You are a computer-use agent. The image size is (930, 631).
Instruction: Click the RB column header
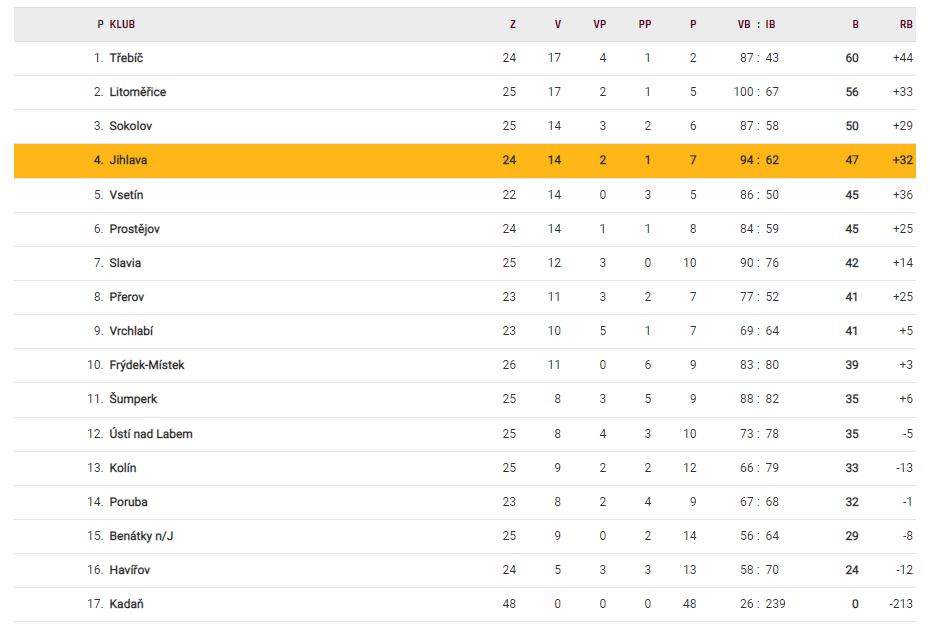(906, 24)
